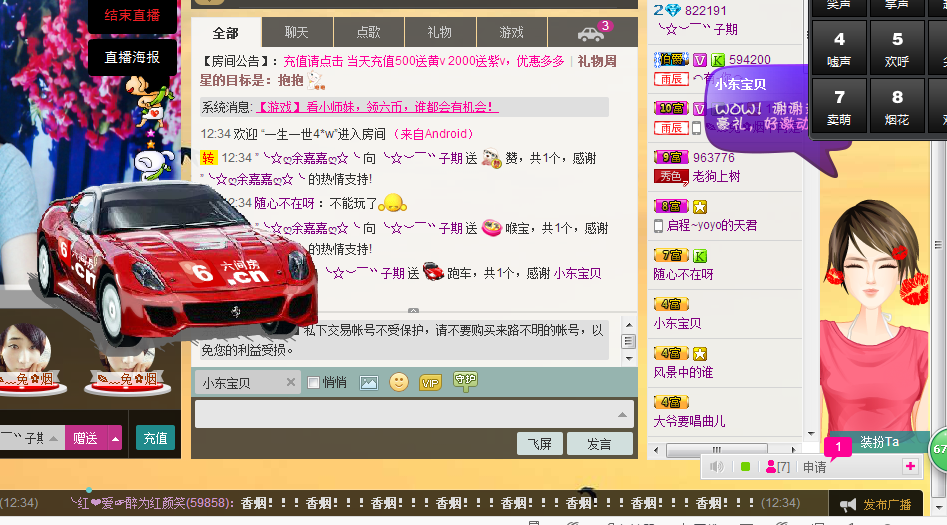Screen dimensions: 947x525
Task: Select user 老狗上树 in the user list
Action: point(716,176)
